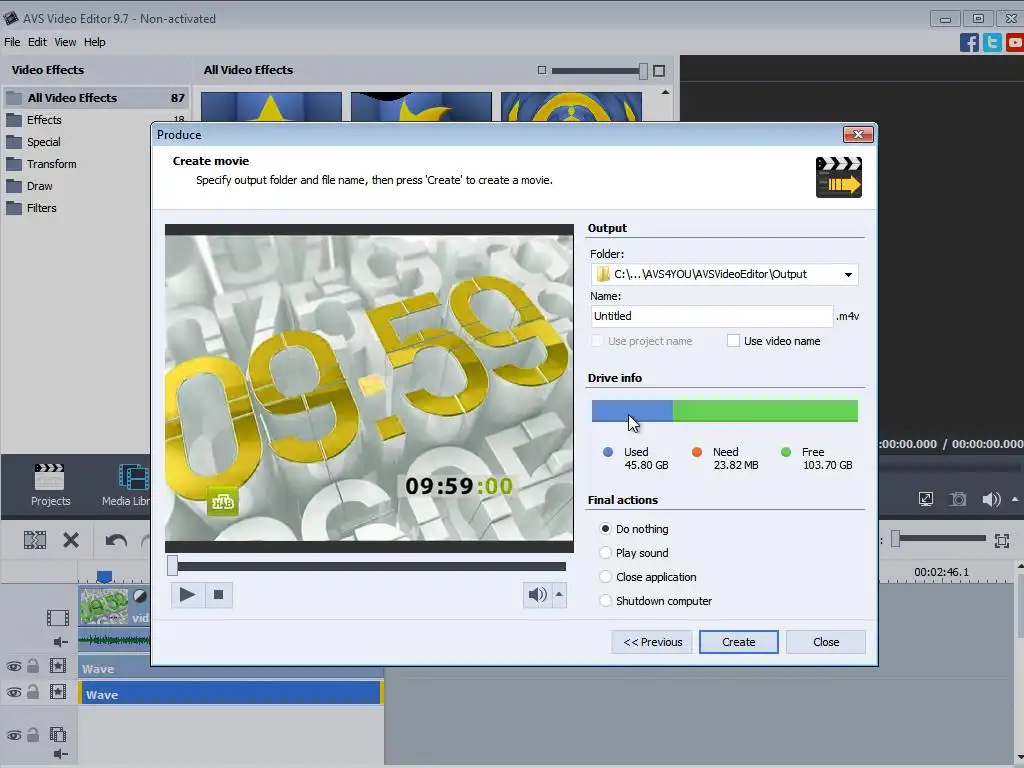The width and height of the screenshot is (1024, 768).
Task: Click the zoom-to-fit timeline icon
Action: [1002, 540]
